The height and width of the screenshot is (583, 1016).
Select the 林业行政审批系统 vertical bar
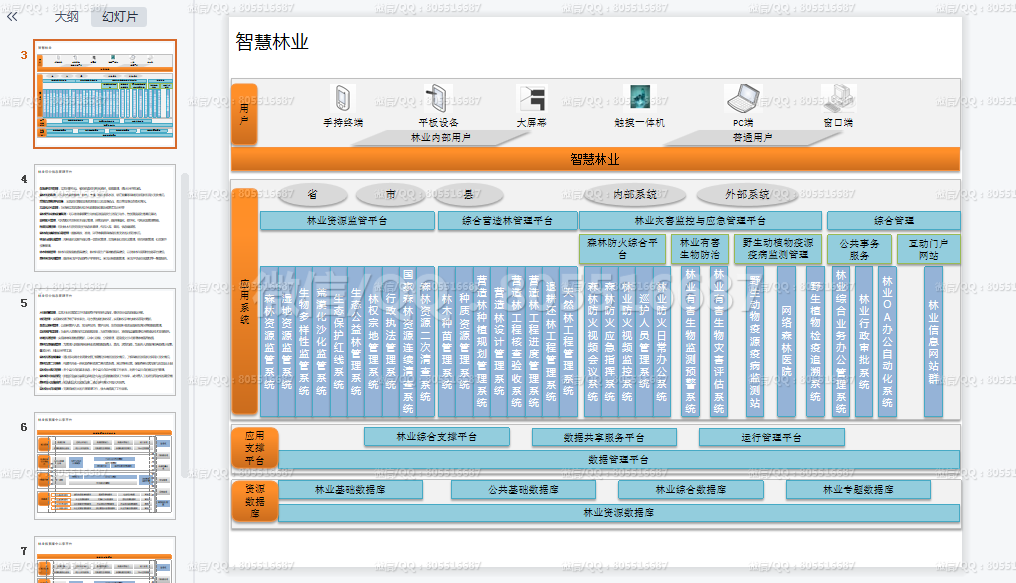pos(864,341)
